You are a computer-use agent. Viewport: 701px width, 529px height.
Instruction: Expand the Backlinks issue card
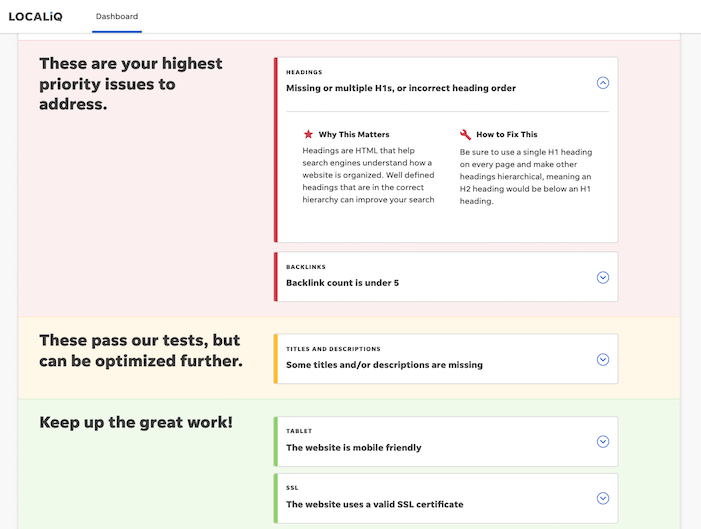pyautogui.click(x=603, y=277)
